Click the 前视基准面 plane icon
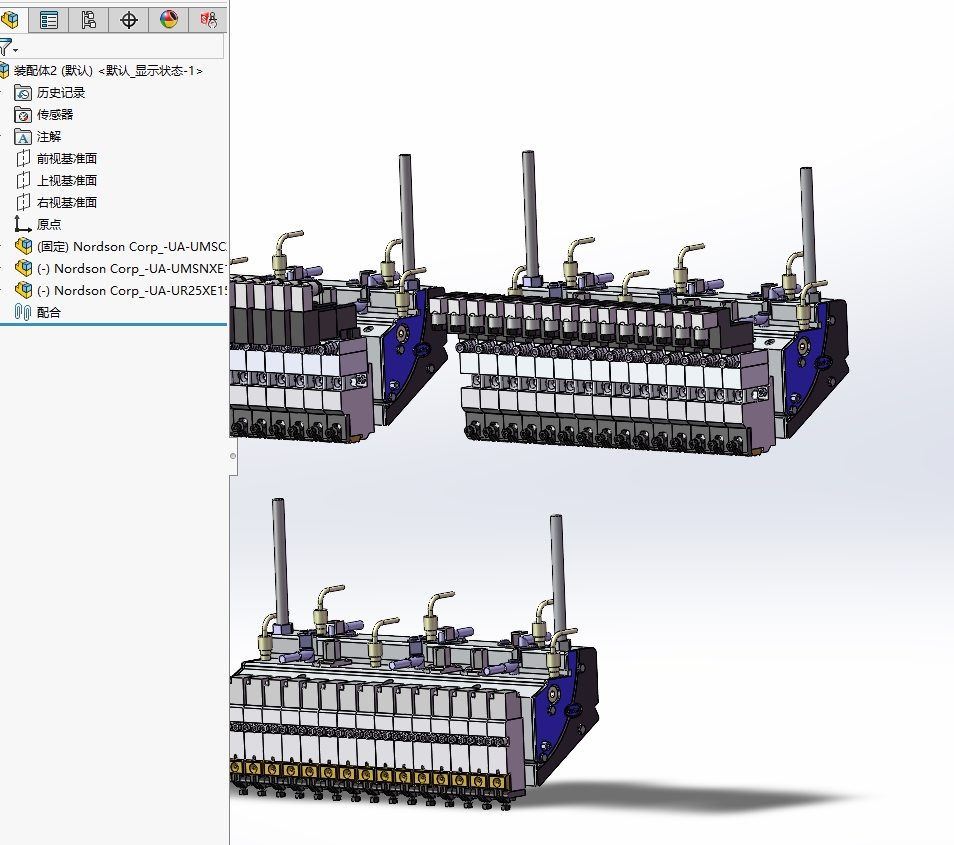Screen dimensions: 954x845 (x=23, y=158)
